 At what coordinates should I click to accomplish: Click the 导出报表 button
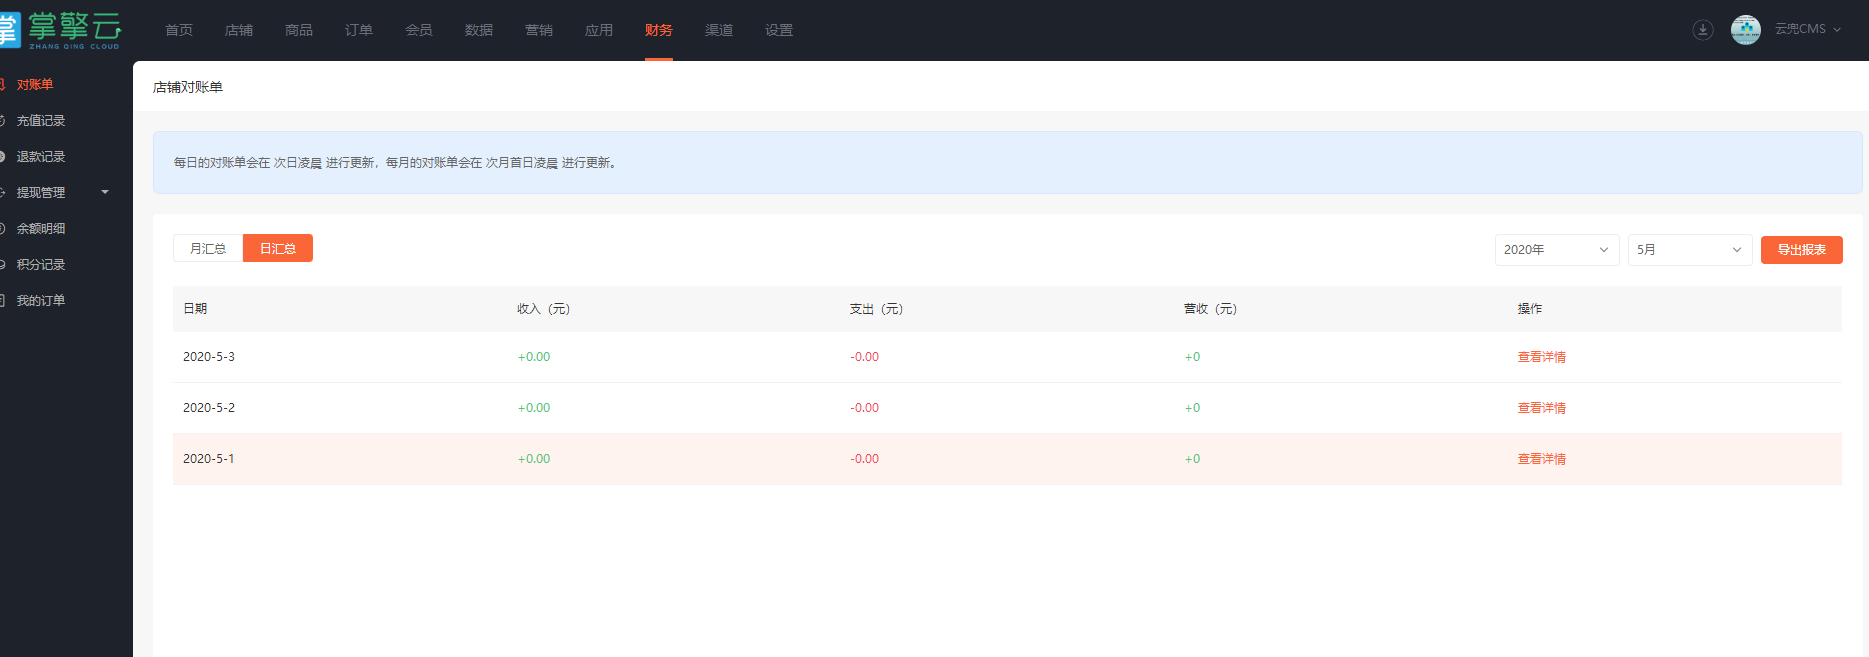click(x=1801, y=250)
